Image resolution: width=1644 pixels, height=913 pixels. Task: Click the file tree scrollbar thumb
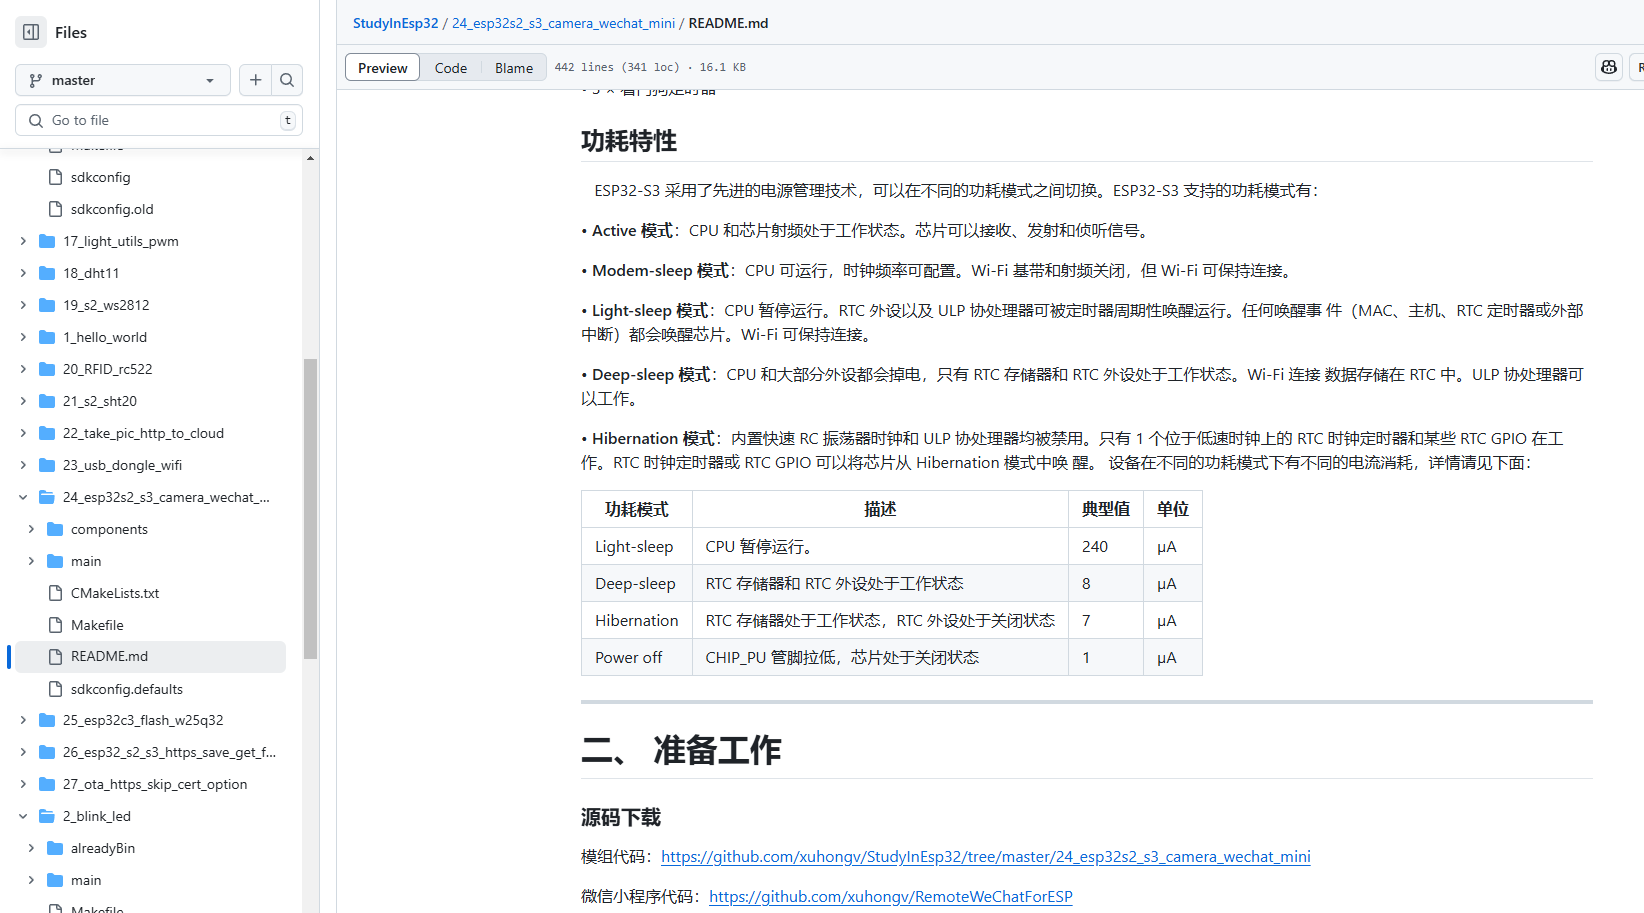coord(311,509)
